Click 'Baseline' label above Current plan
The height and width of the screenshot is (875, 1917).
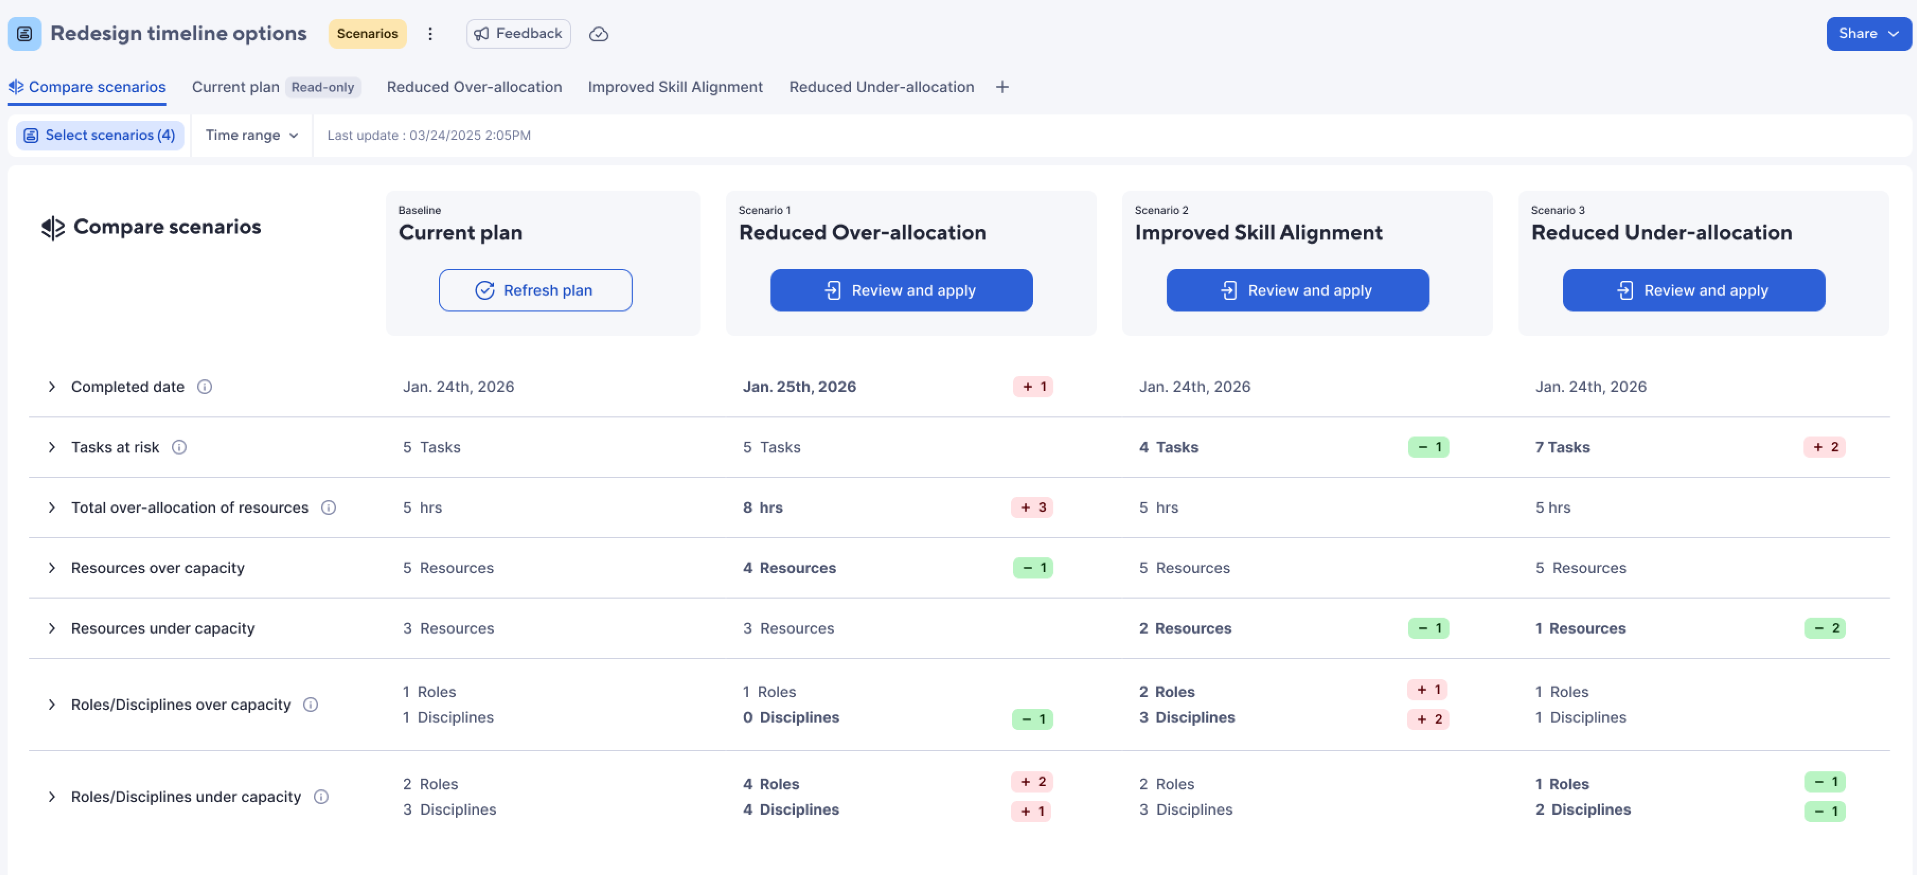click(420, 210)
